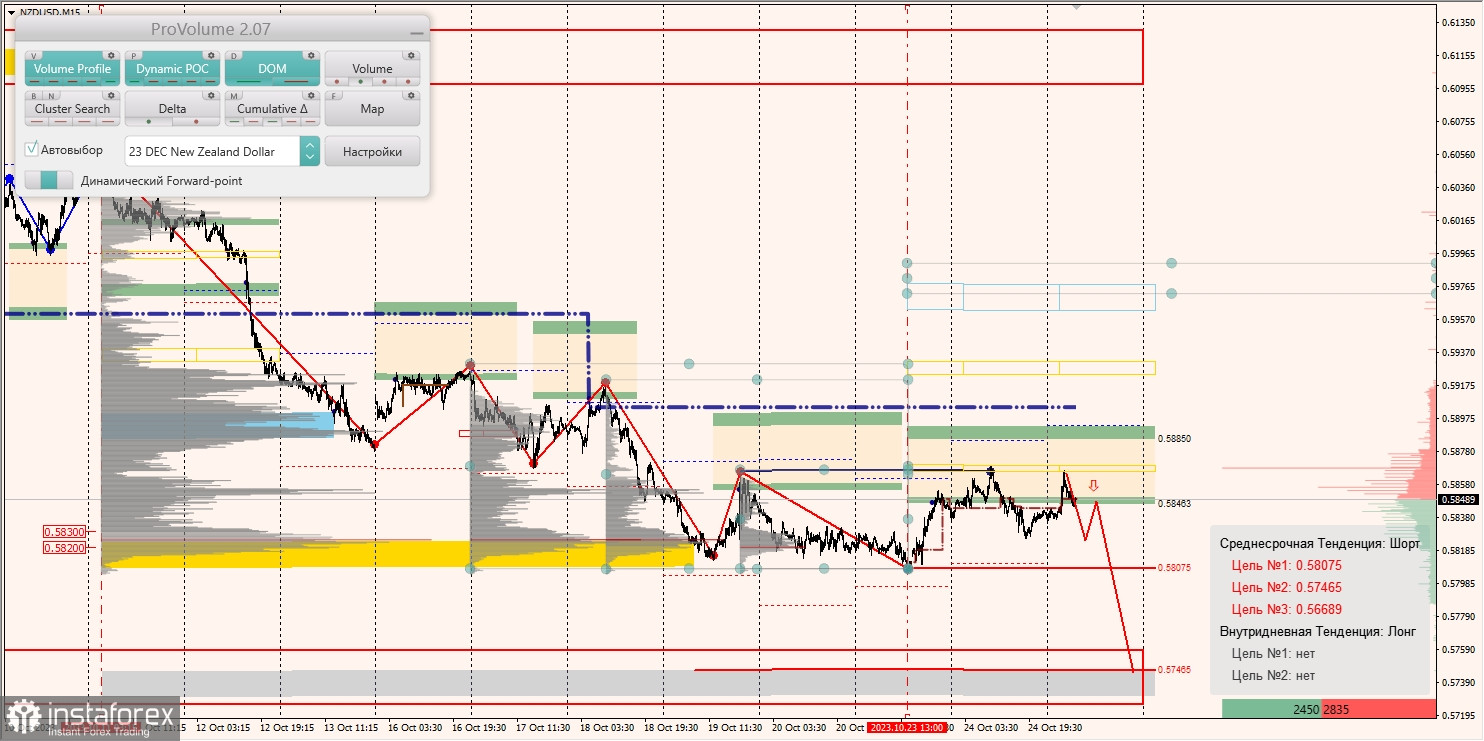Minimize the ProVolume 2.07 panel

[417, 33]
